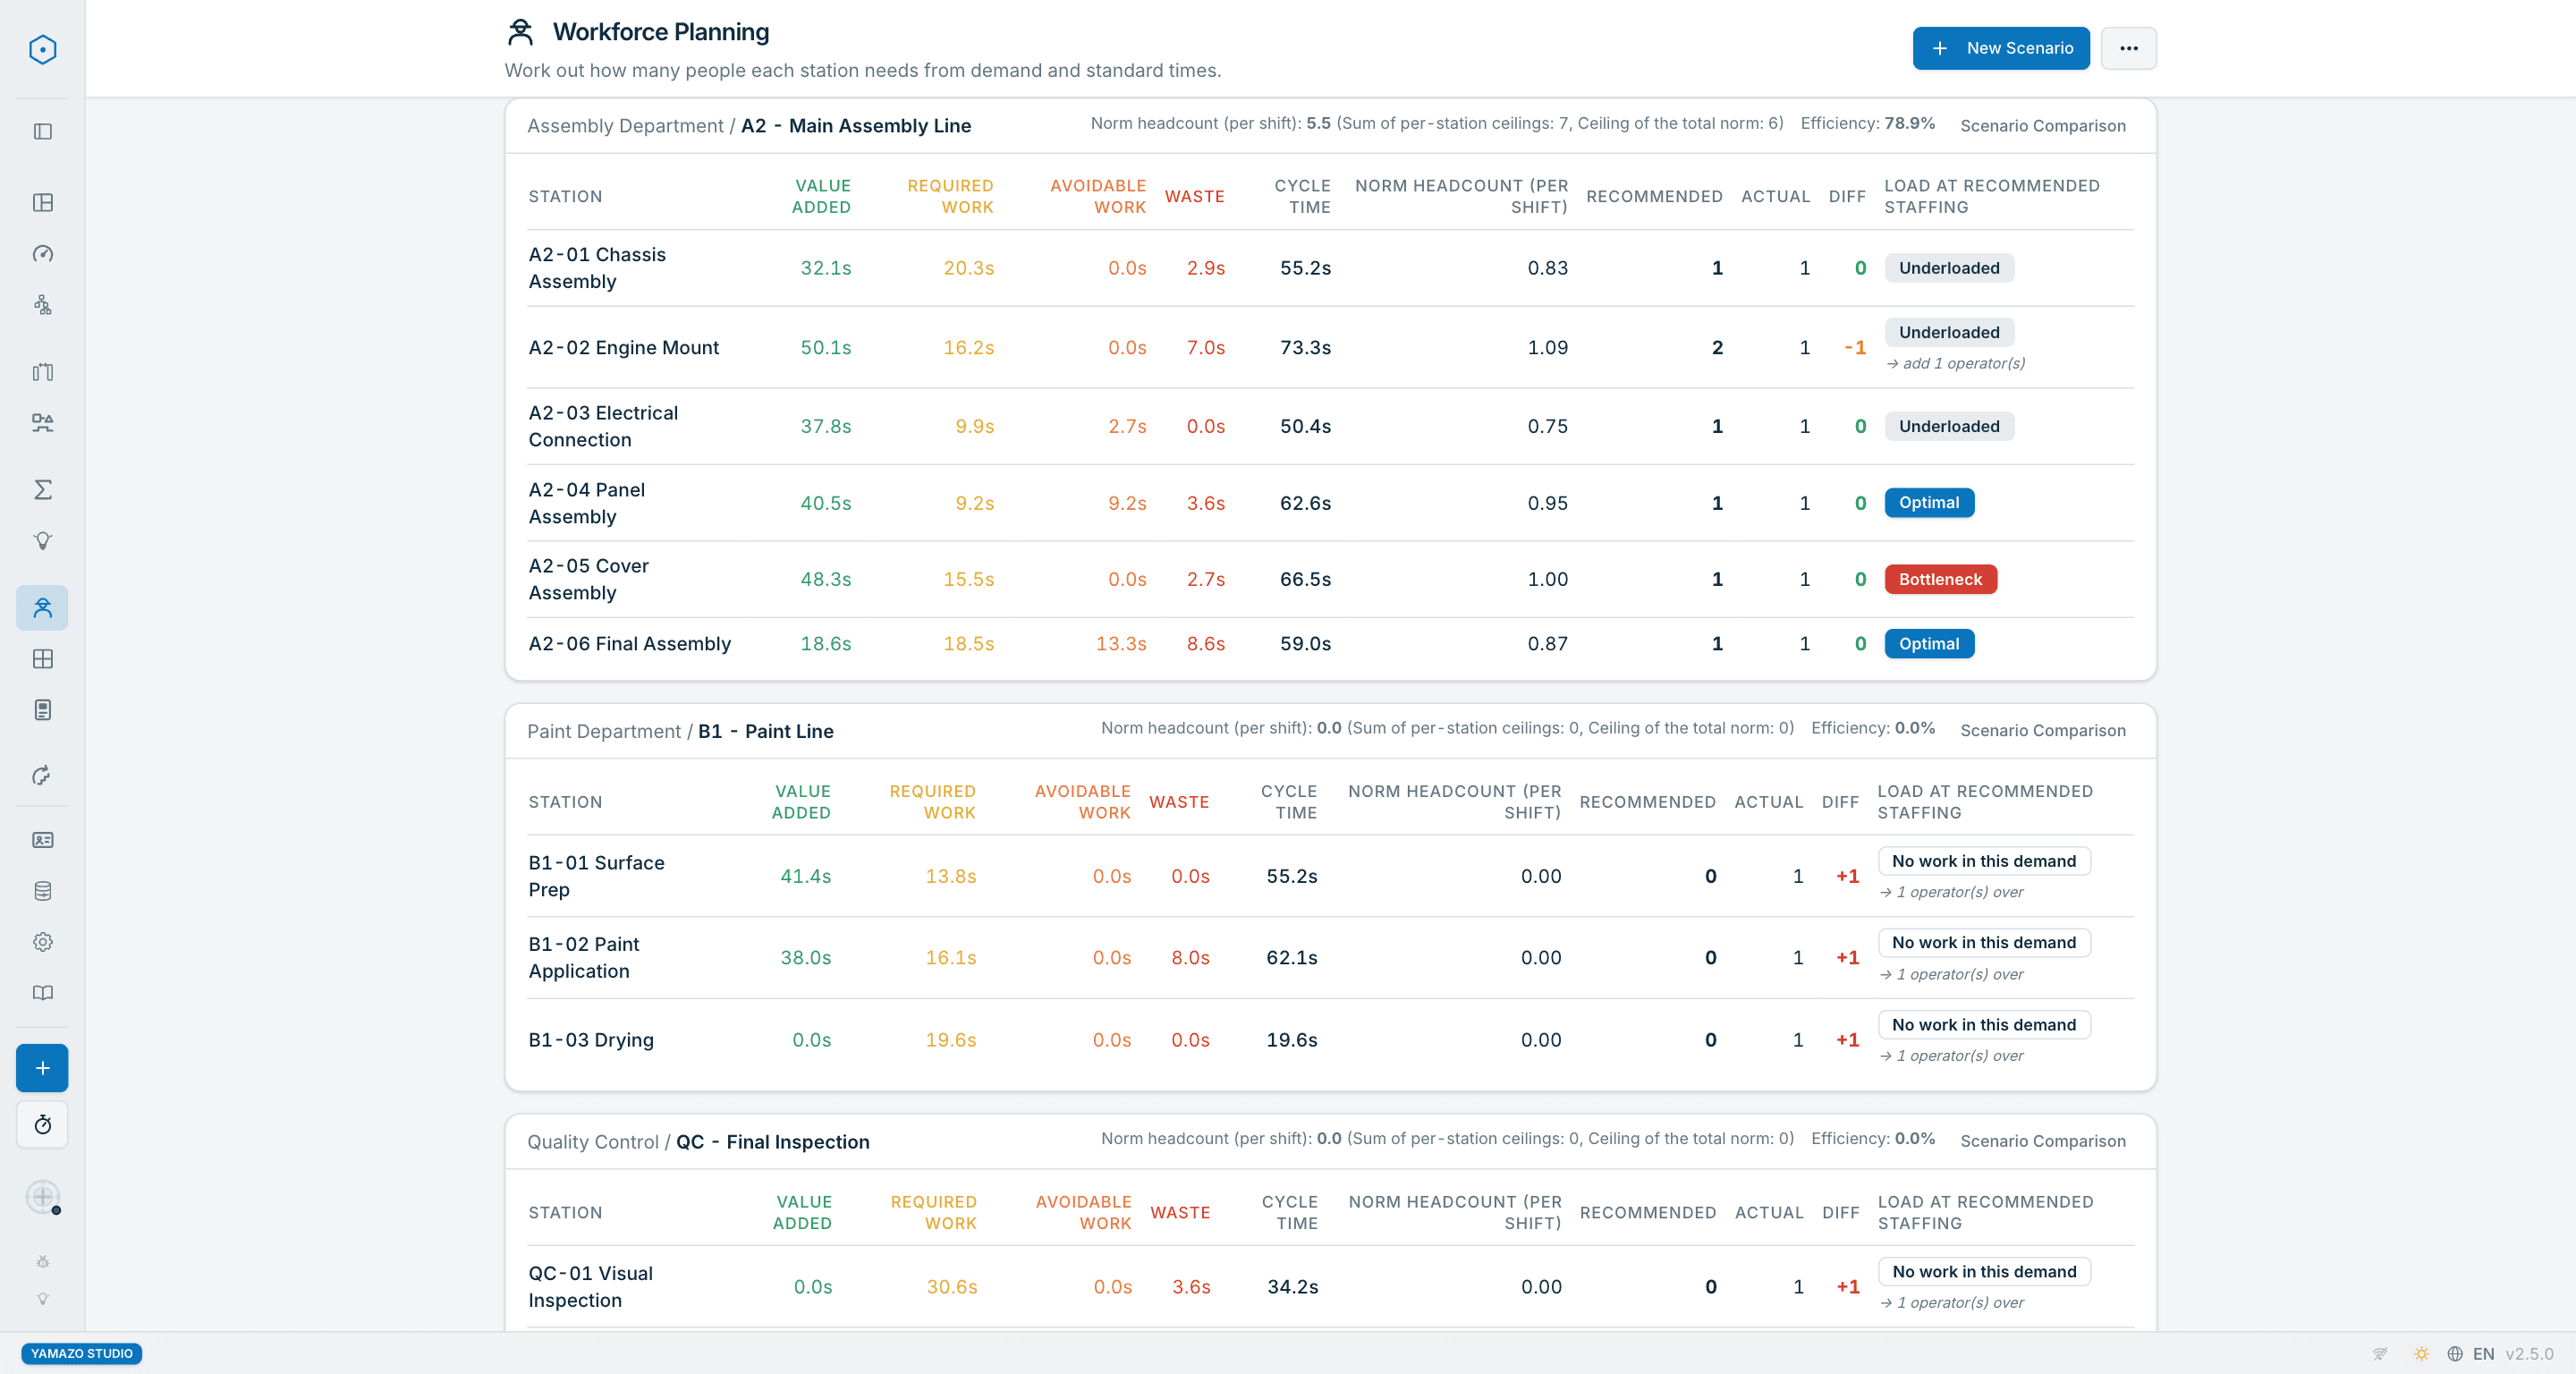The image size is (2576, 1374).
Task: Open the database sidebar icon
Action: (42, 890)
